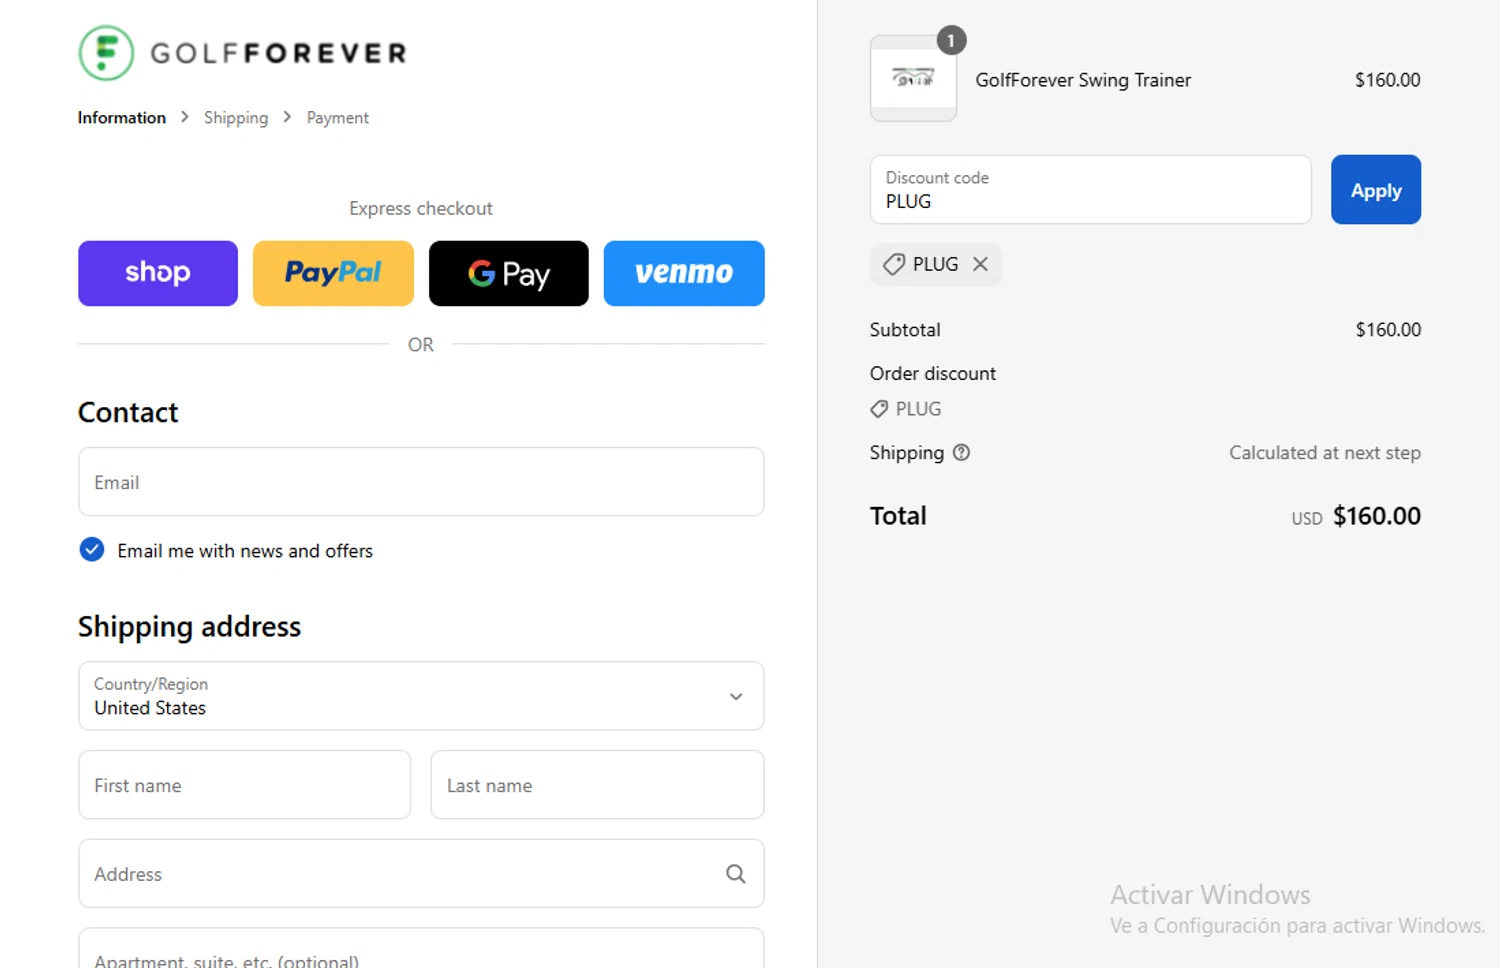Select the GolfForever Swing Trainer product name
Viewport: 1500px width, 968px height.
(1083, 80)
